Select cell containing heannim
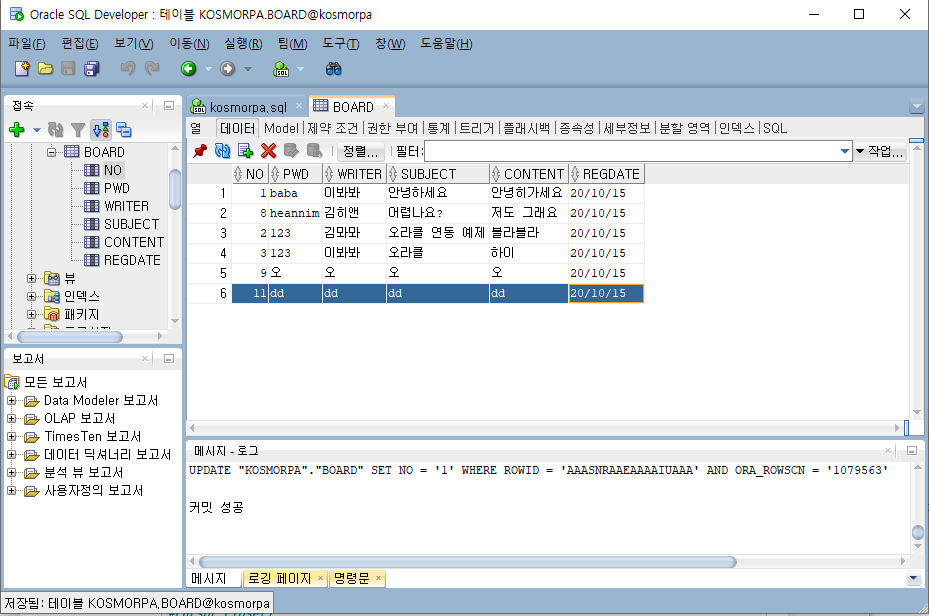Viewport: 929px width, 616px height. (294, 213)
